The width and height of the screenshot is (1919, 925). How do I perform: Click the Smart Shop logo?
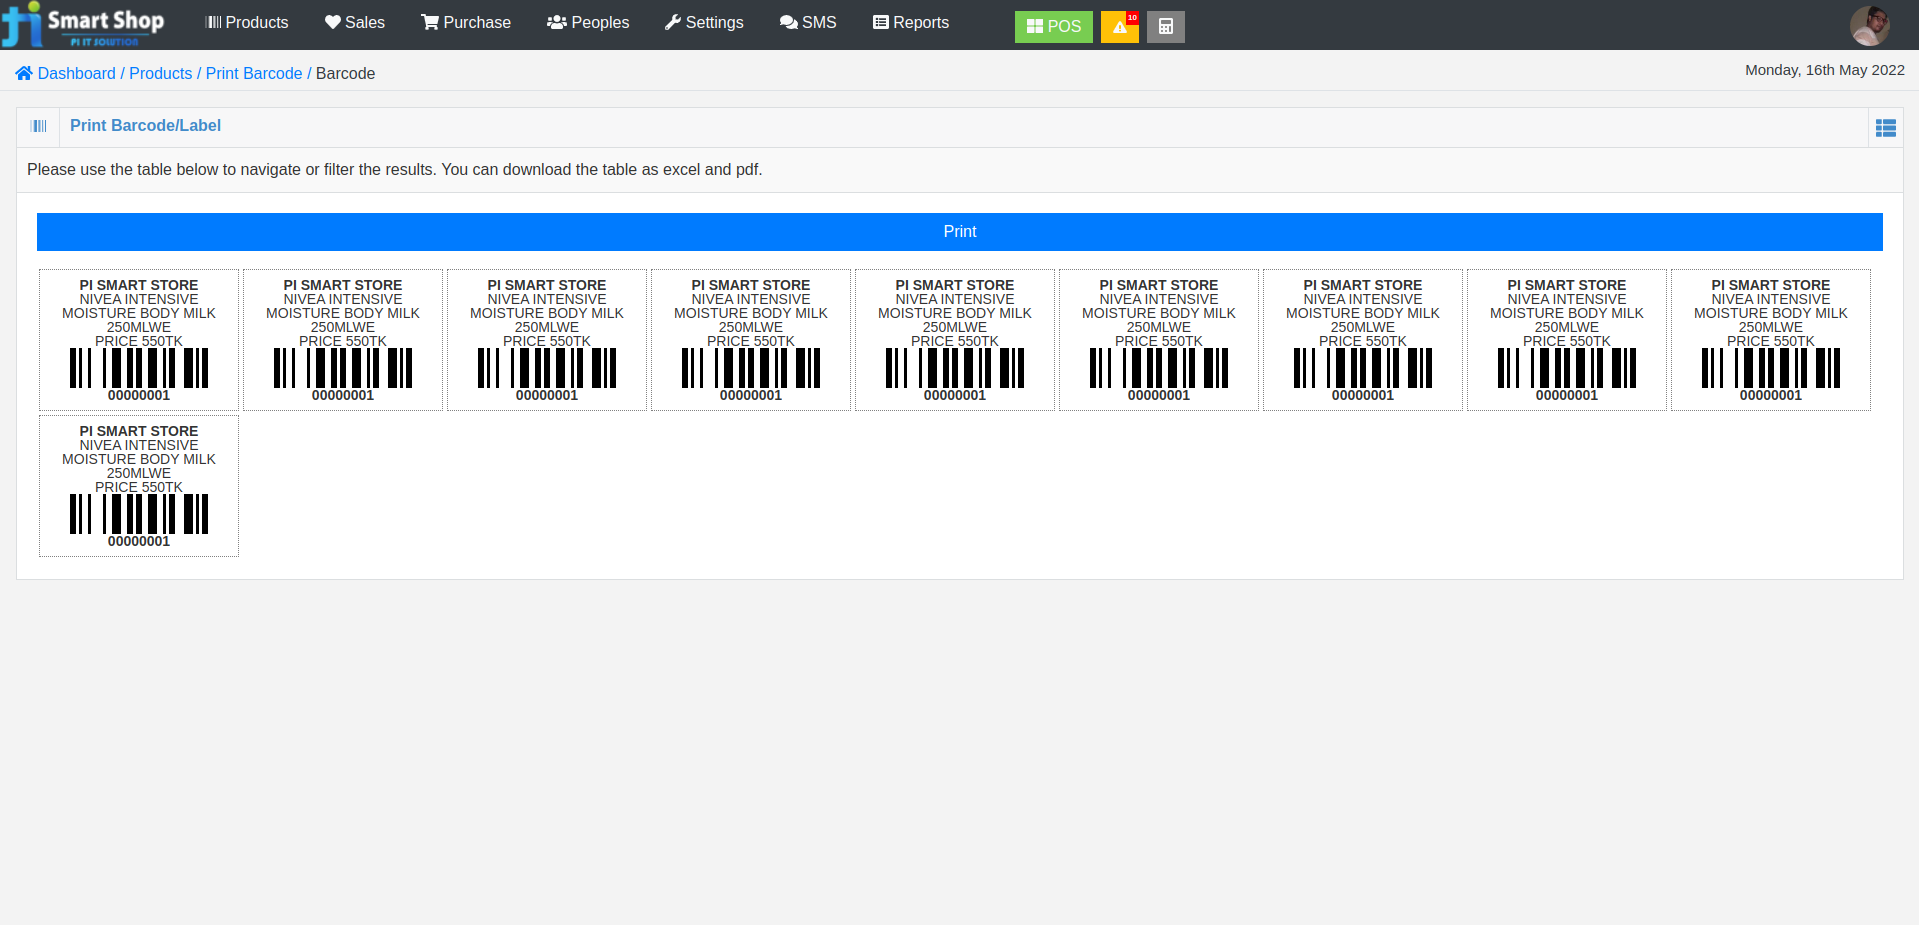pyautogui.click(x=85, y=25)
